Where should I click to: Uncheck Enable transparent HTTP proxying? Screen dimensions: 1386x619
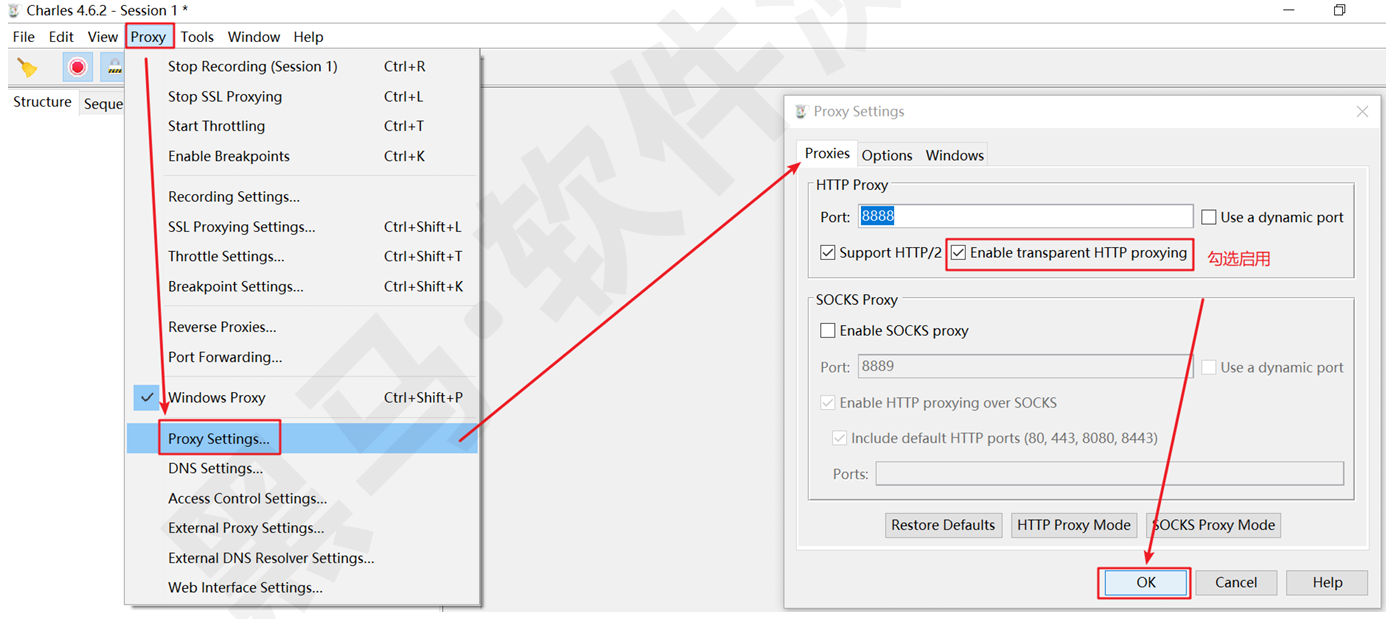pos(959,253)
